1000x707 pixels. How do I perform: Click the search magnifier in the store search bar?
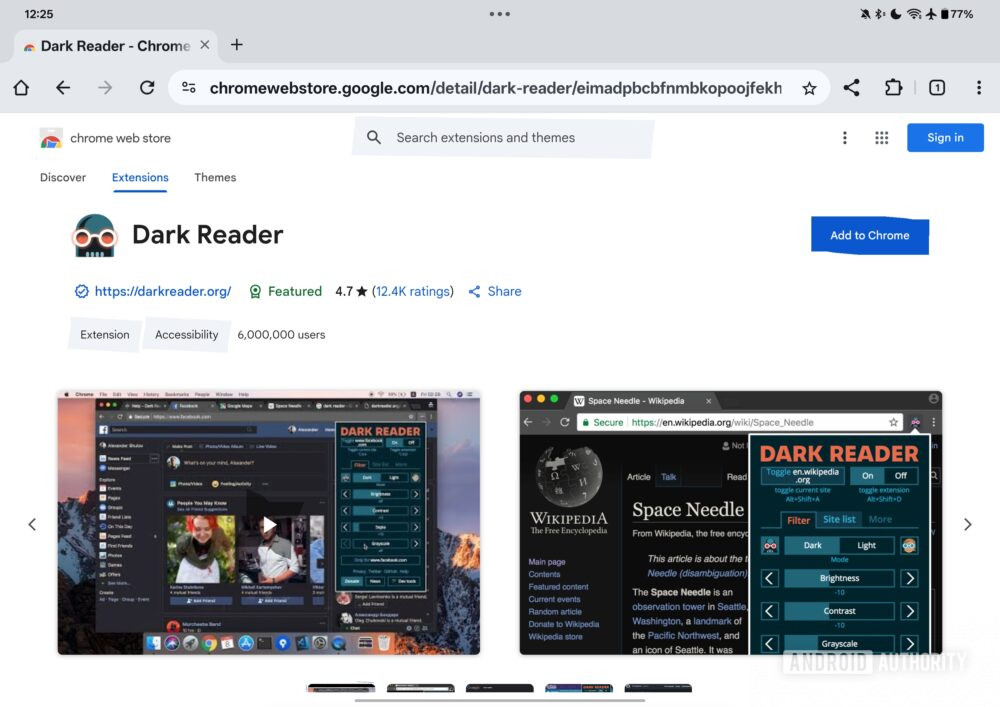373,137
